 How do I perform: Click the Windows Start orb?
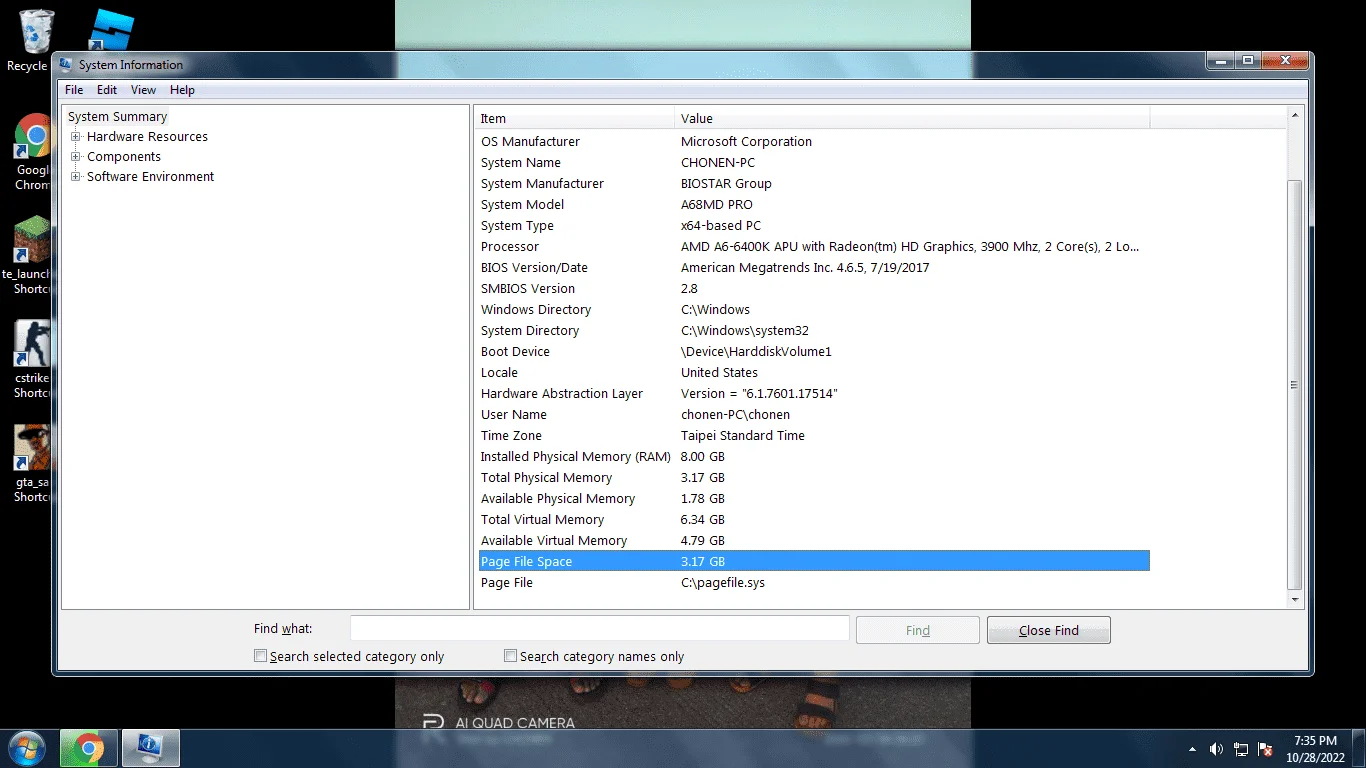(x=26, y=748)
